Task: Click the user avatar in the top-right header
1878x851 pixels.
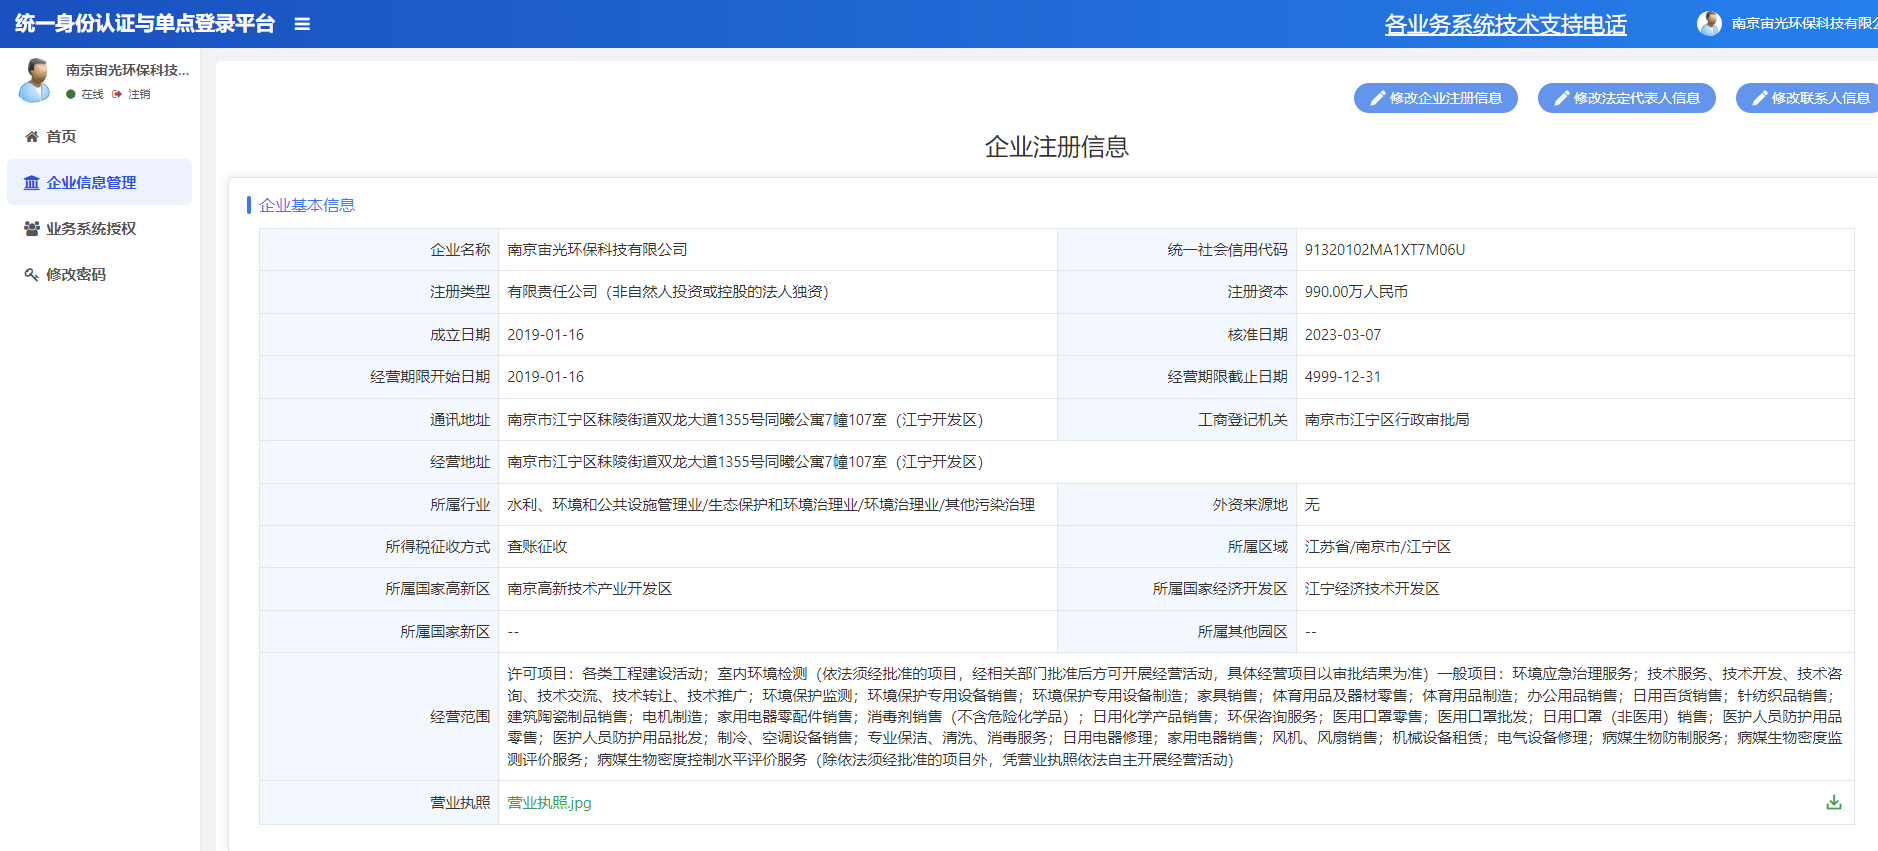Action: tap(1709, 23)
